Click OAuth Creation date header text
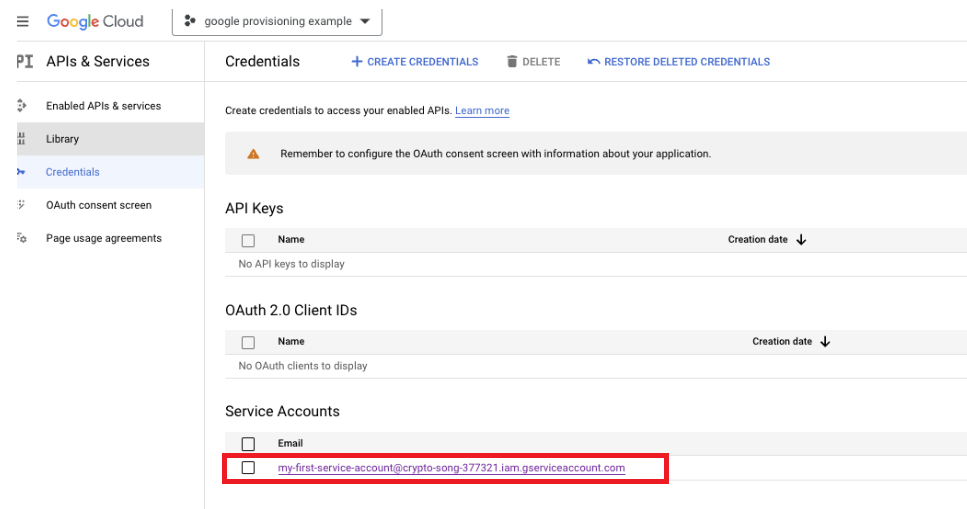 point(782,341)
